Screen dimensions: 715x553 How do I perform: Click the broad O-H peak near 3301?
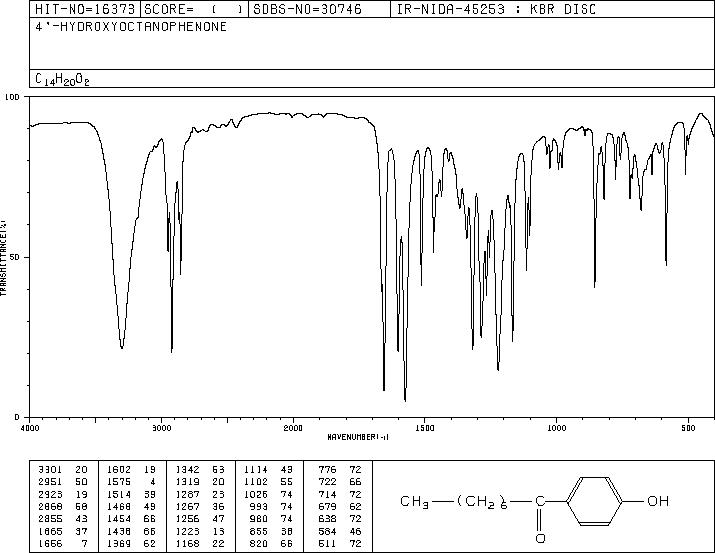click(122, 346)
